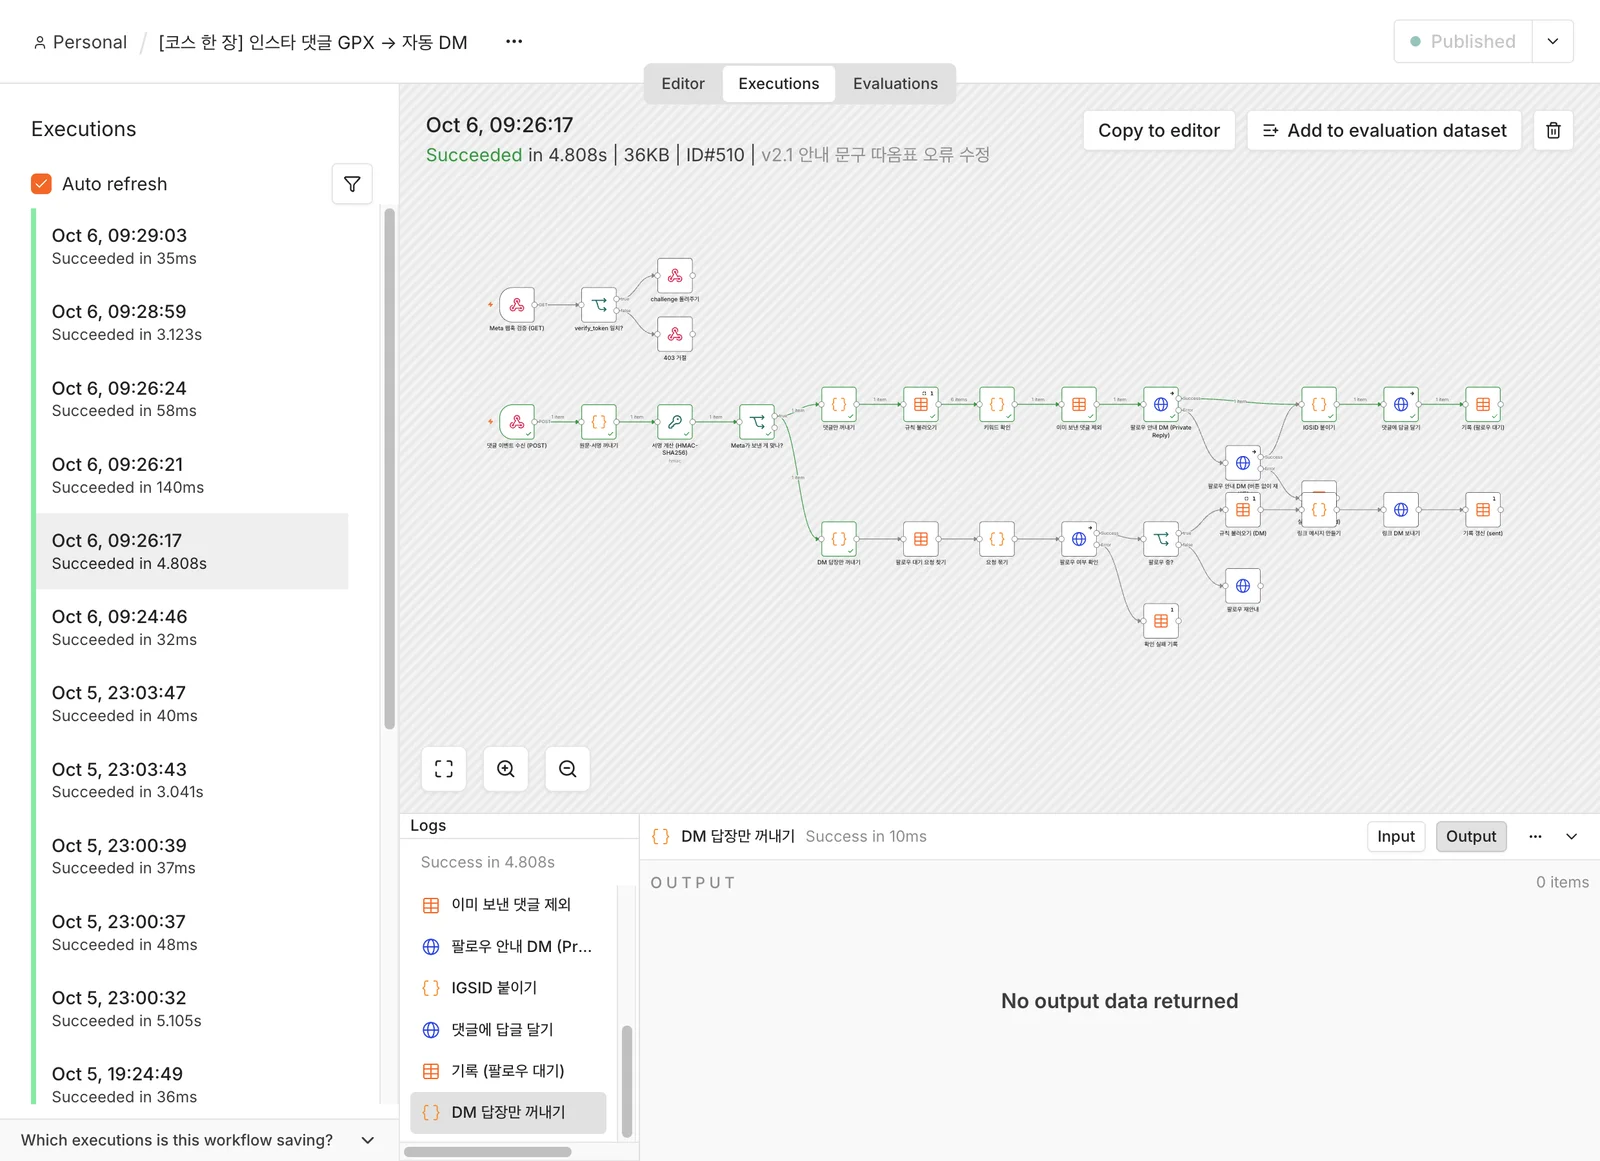This screenshot has width=1600, height=1161.
Task: Click the '키워드 확인' code node
Action: (997, 404)
